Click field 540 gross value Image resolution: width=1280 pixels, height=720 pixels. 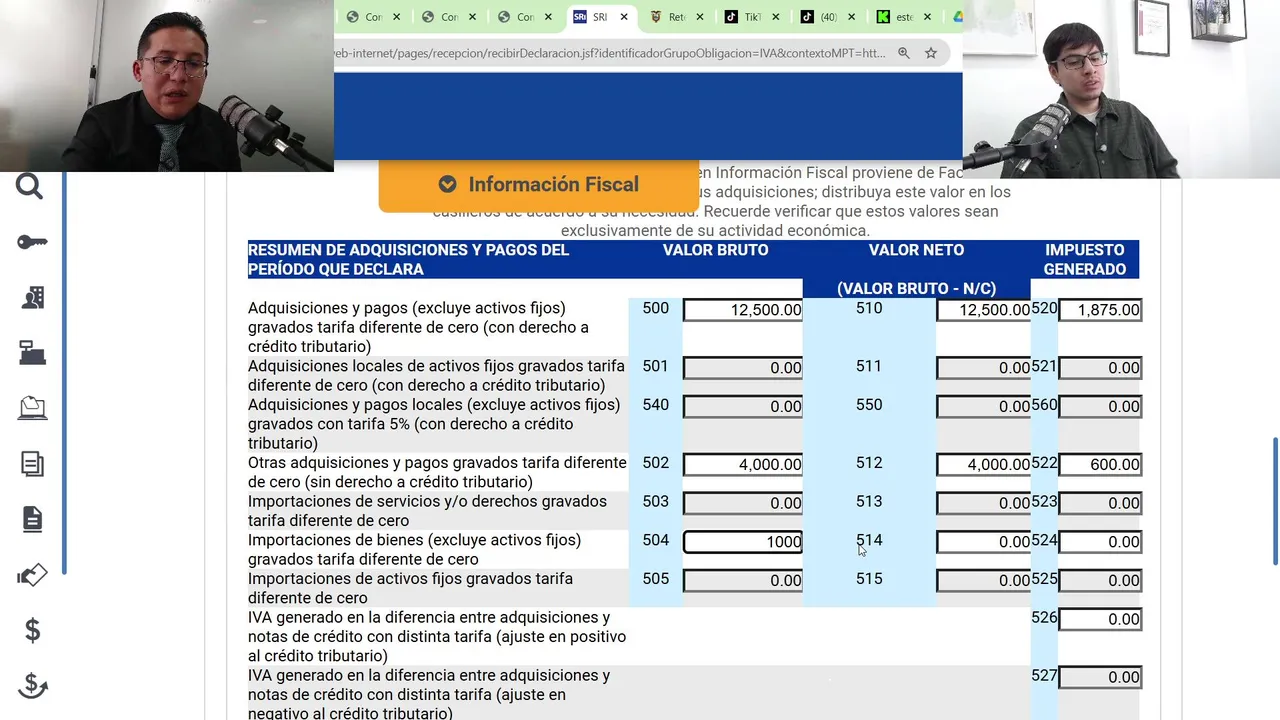[x=743, y=406]
